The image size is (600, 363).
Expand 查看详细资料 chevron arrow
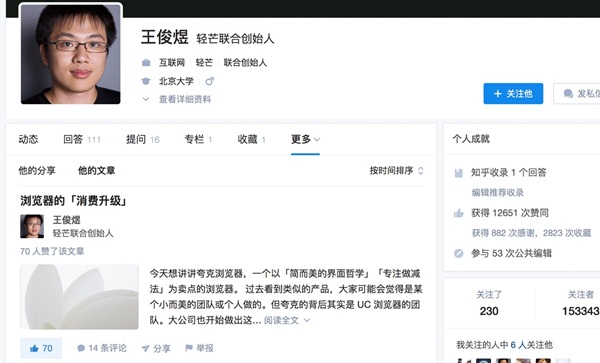coord(145,99)
